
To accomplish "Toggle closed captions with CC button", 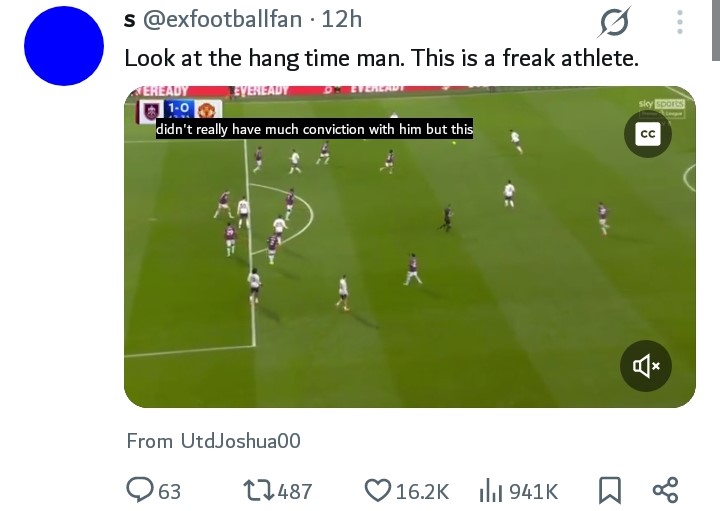I will point(647,134).
